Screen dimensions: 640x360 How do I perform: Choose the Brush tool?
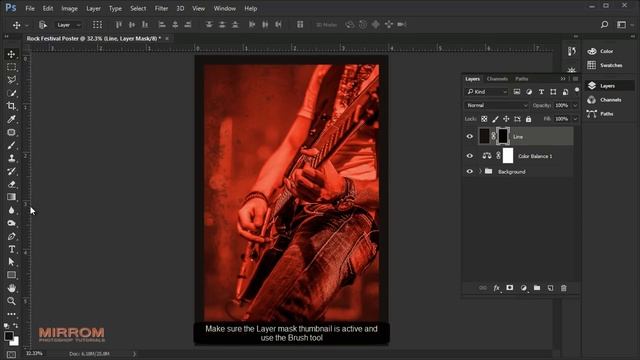click(x=11, y=145)
